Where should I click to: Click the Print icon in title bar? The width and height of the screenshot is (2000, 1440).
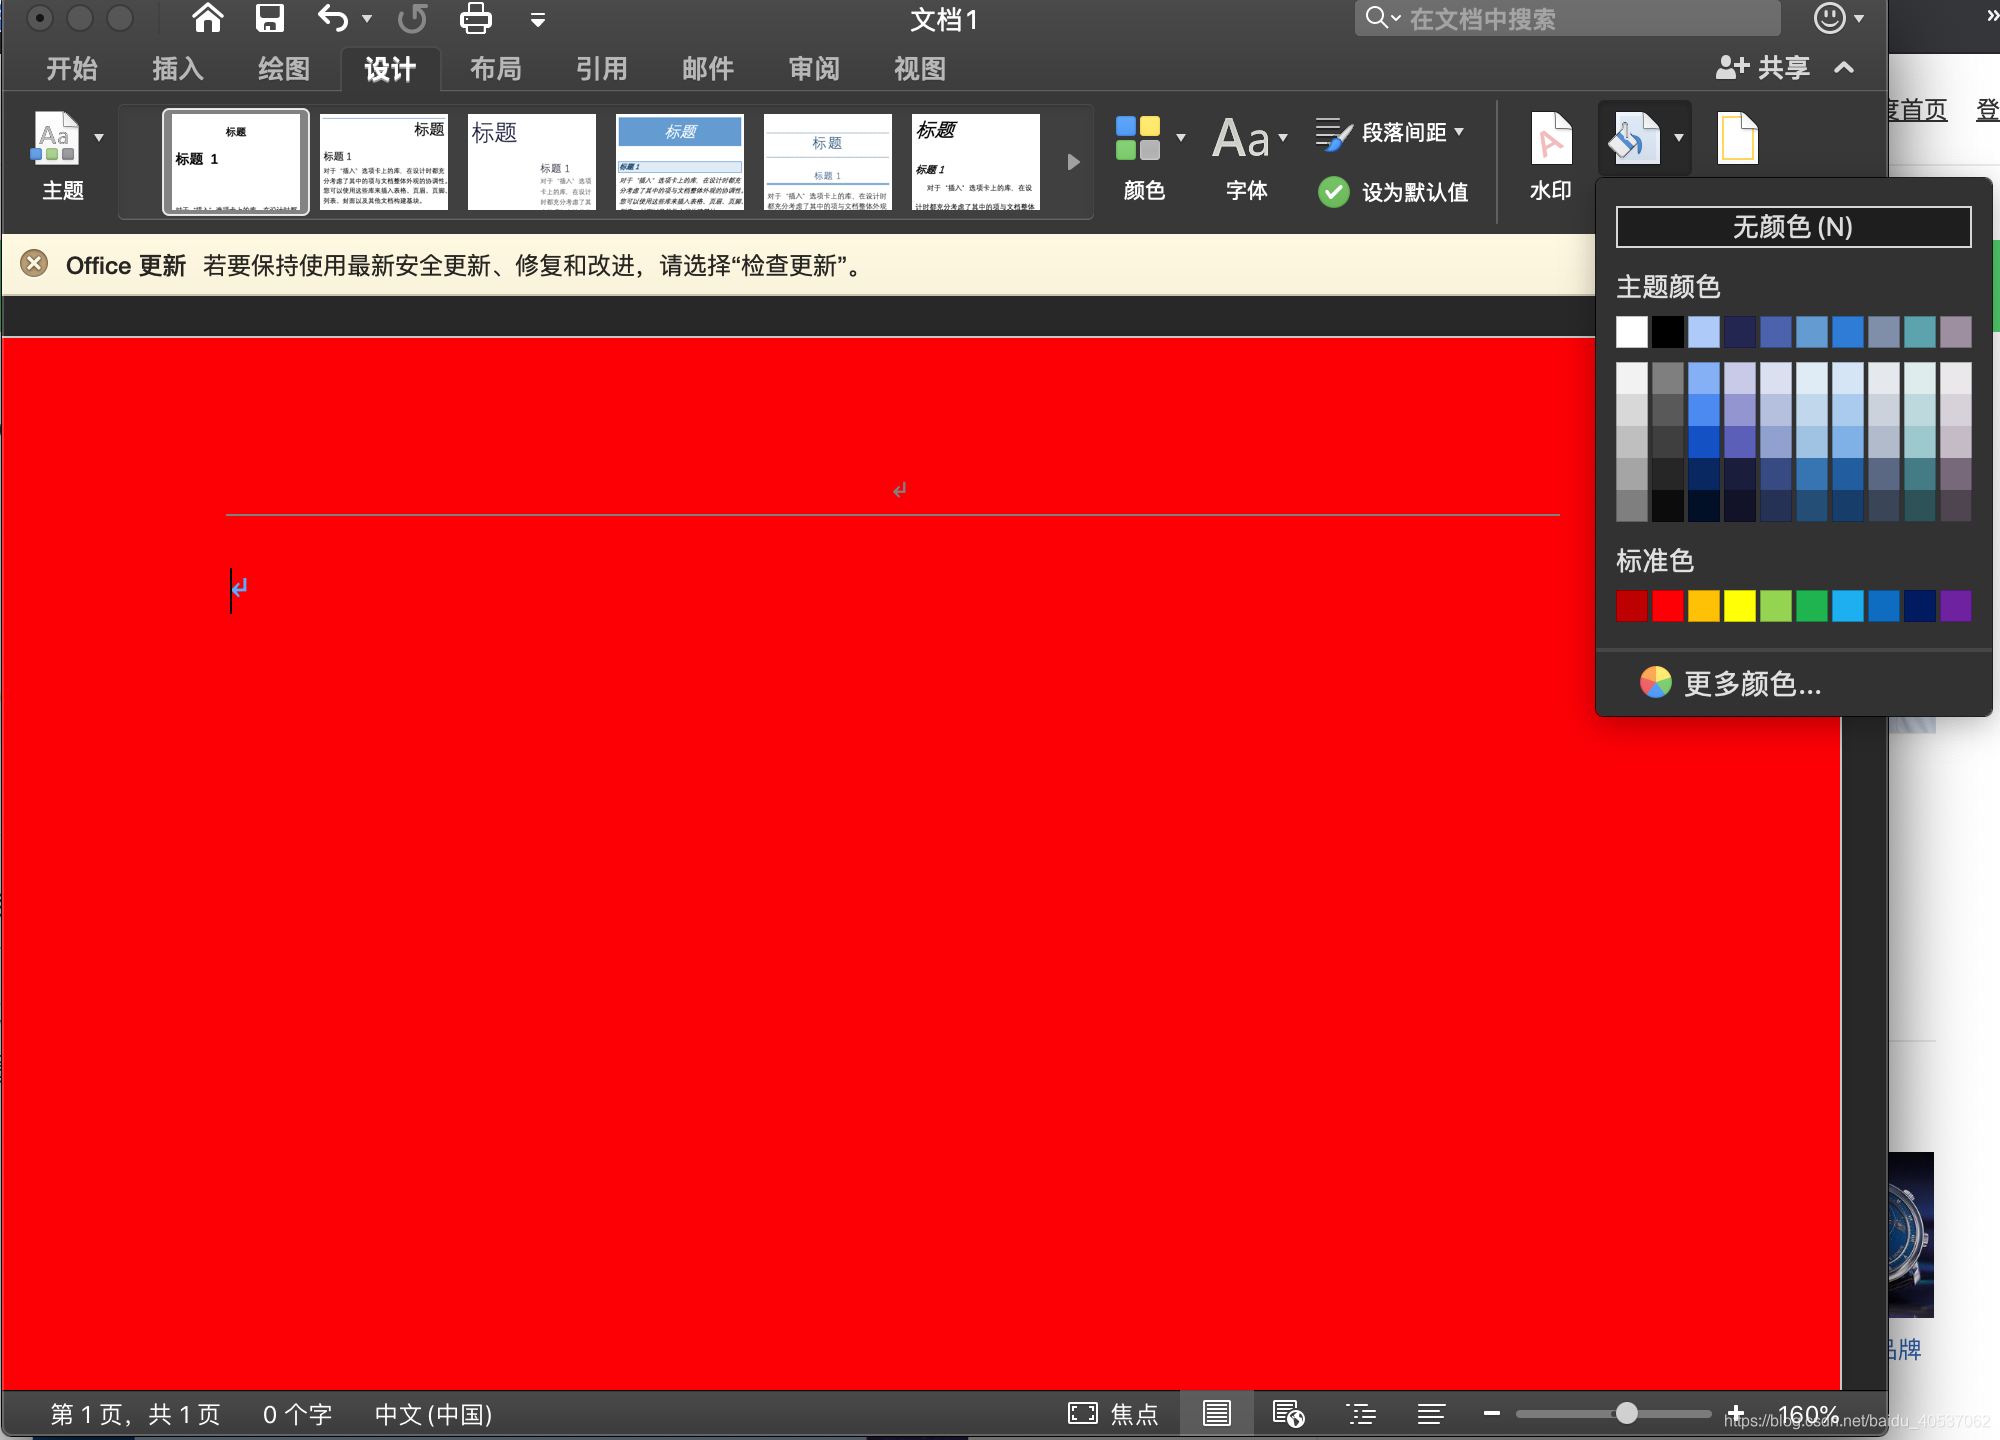coord(475,18)
